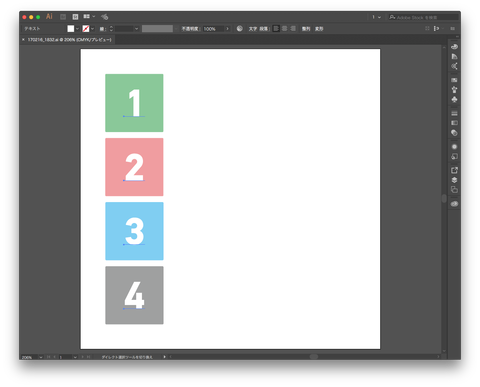Go to the previous artboard button
Screen dimensions: 480x387
pos(54,357)
